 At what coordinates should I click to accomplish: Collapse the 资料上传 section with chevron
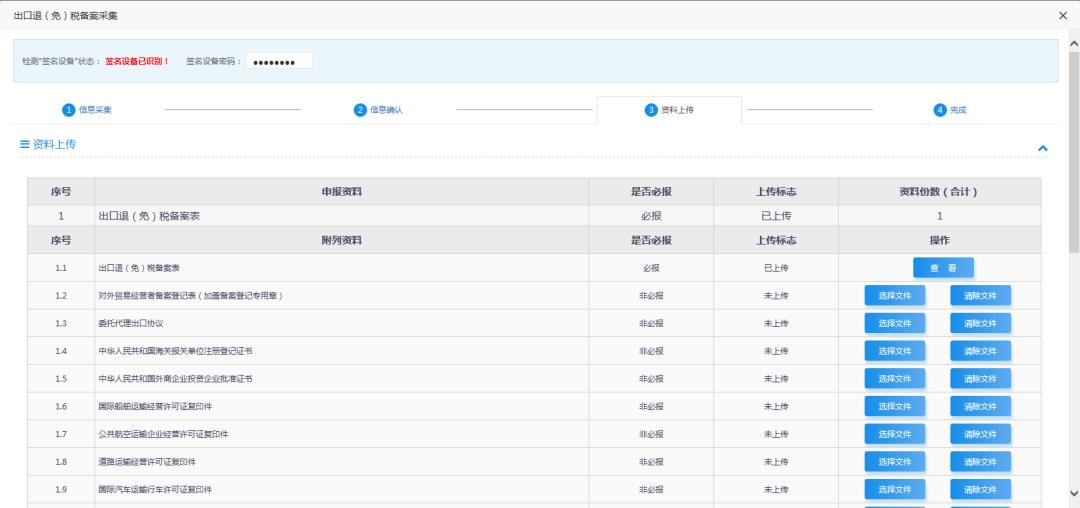pos(1043,148)
